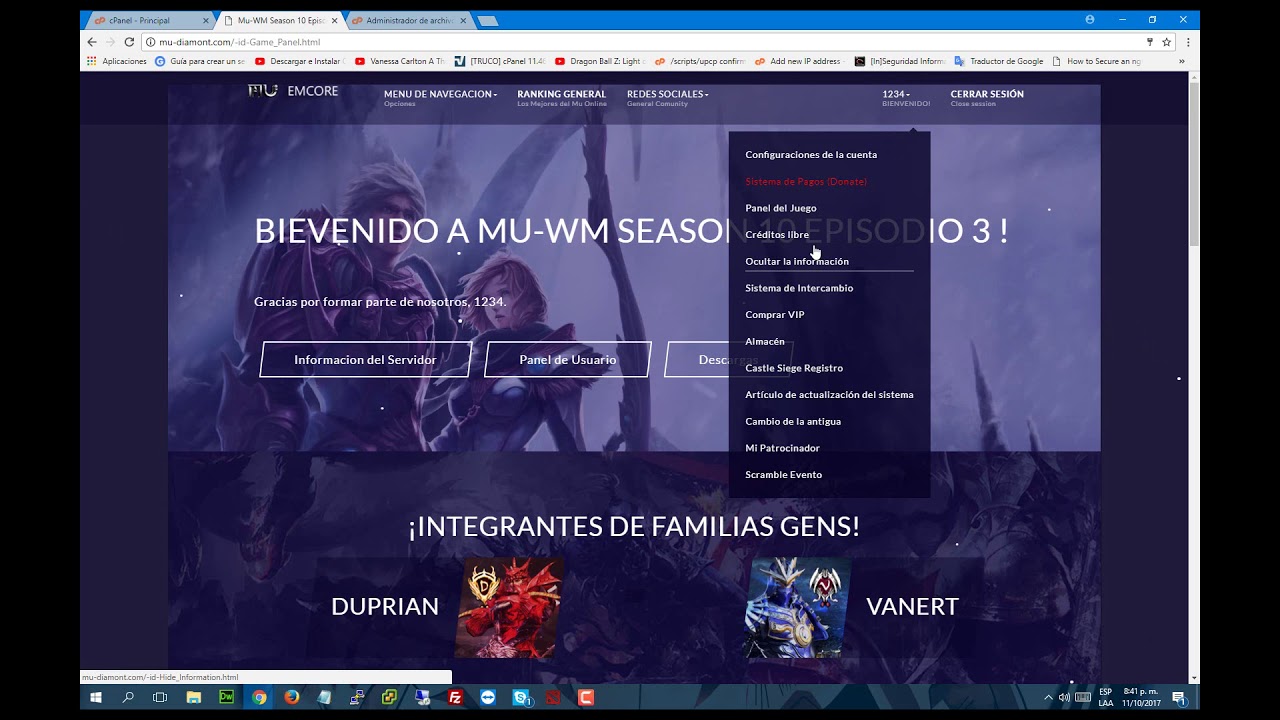Select Configuraciones de la cuenta

tap(811, 155)
